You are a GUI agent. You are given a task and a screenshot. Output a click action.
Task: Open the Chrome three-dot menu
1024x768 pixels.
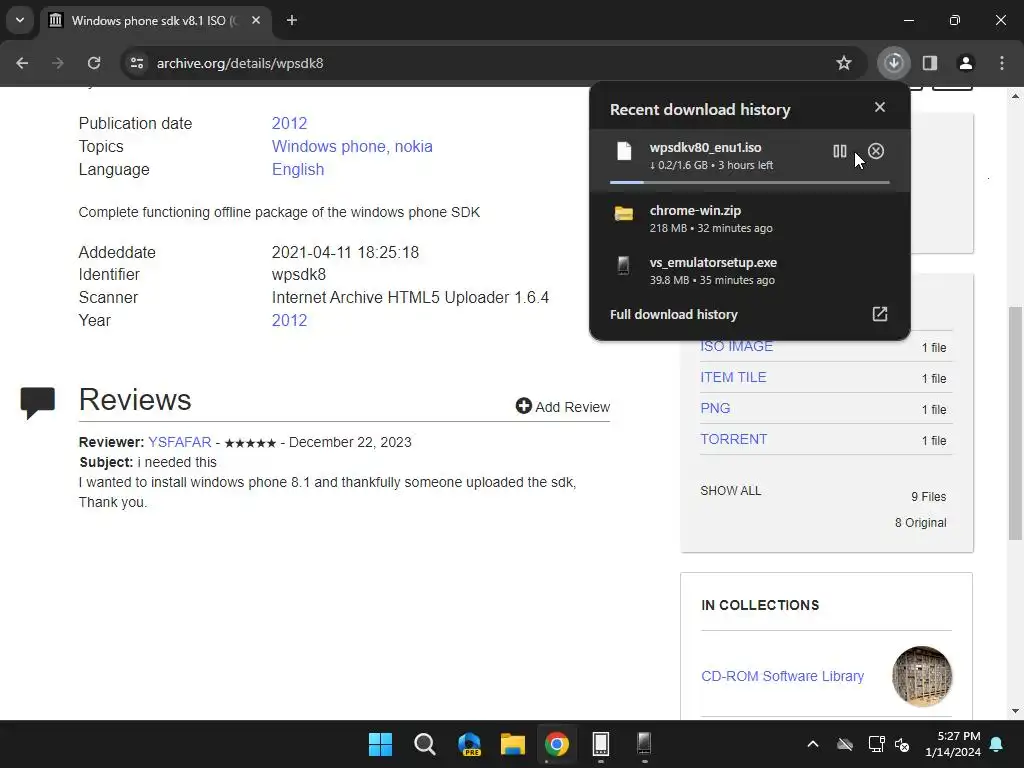coord(1002,63)
